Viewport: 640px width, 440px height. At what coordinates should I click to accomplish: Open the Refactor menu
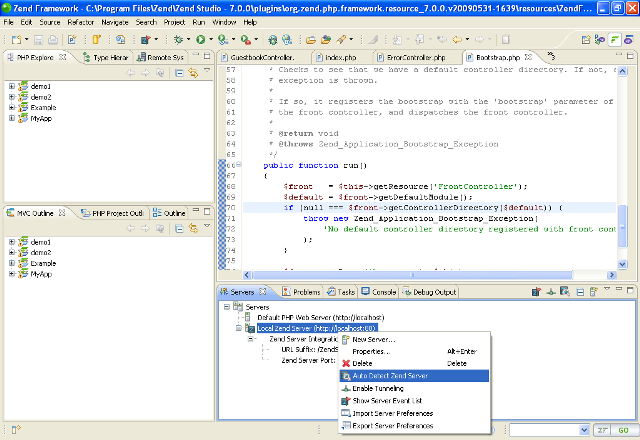point(80,22)
